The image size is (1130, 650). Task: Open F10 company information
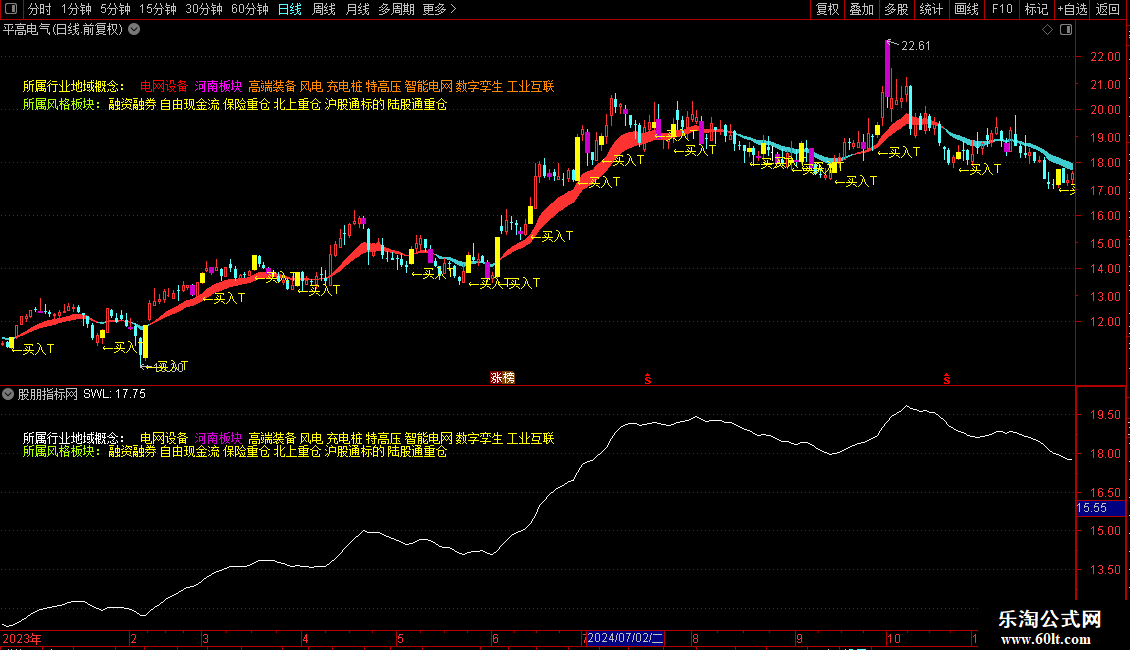tap(1002, 9)
